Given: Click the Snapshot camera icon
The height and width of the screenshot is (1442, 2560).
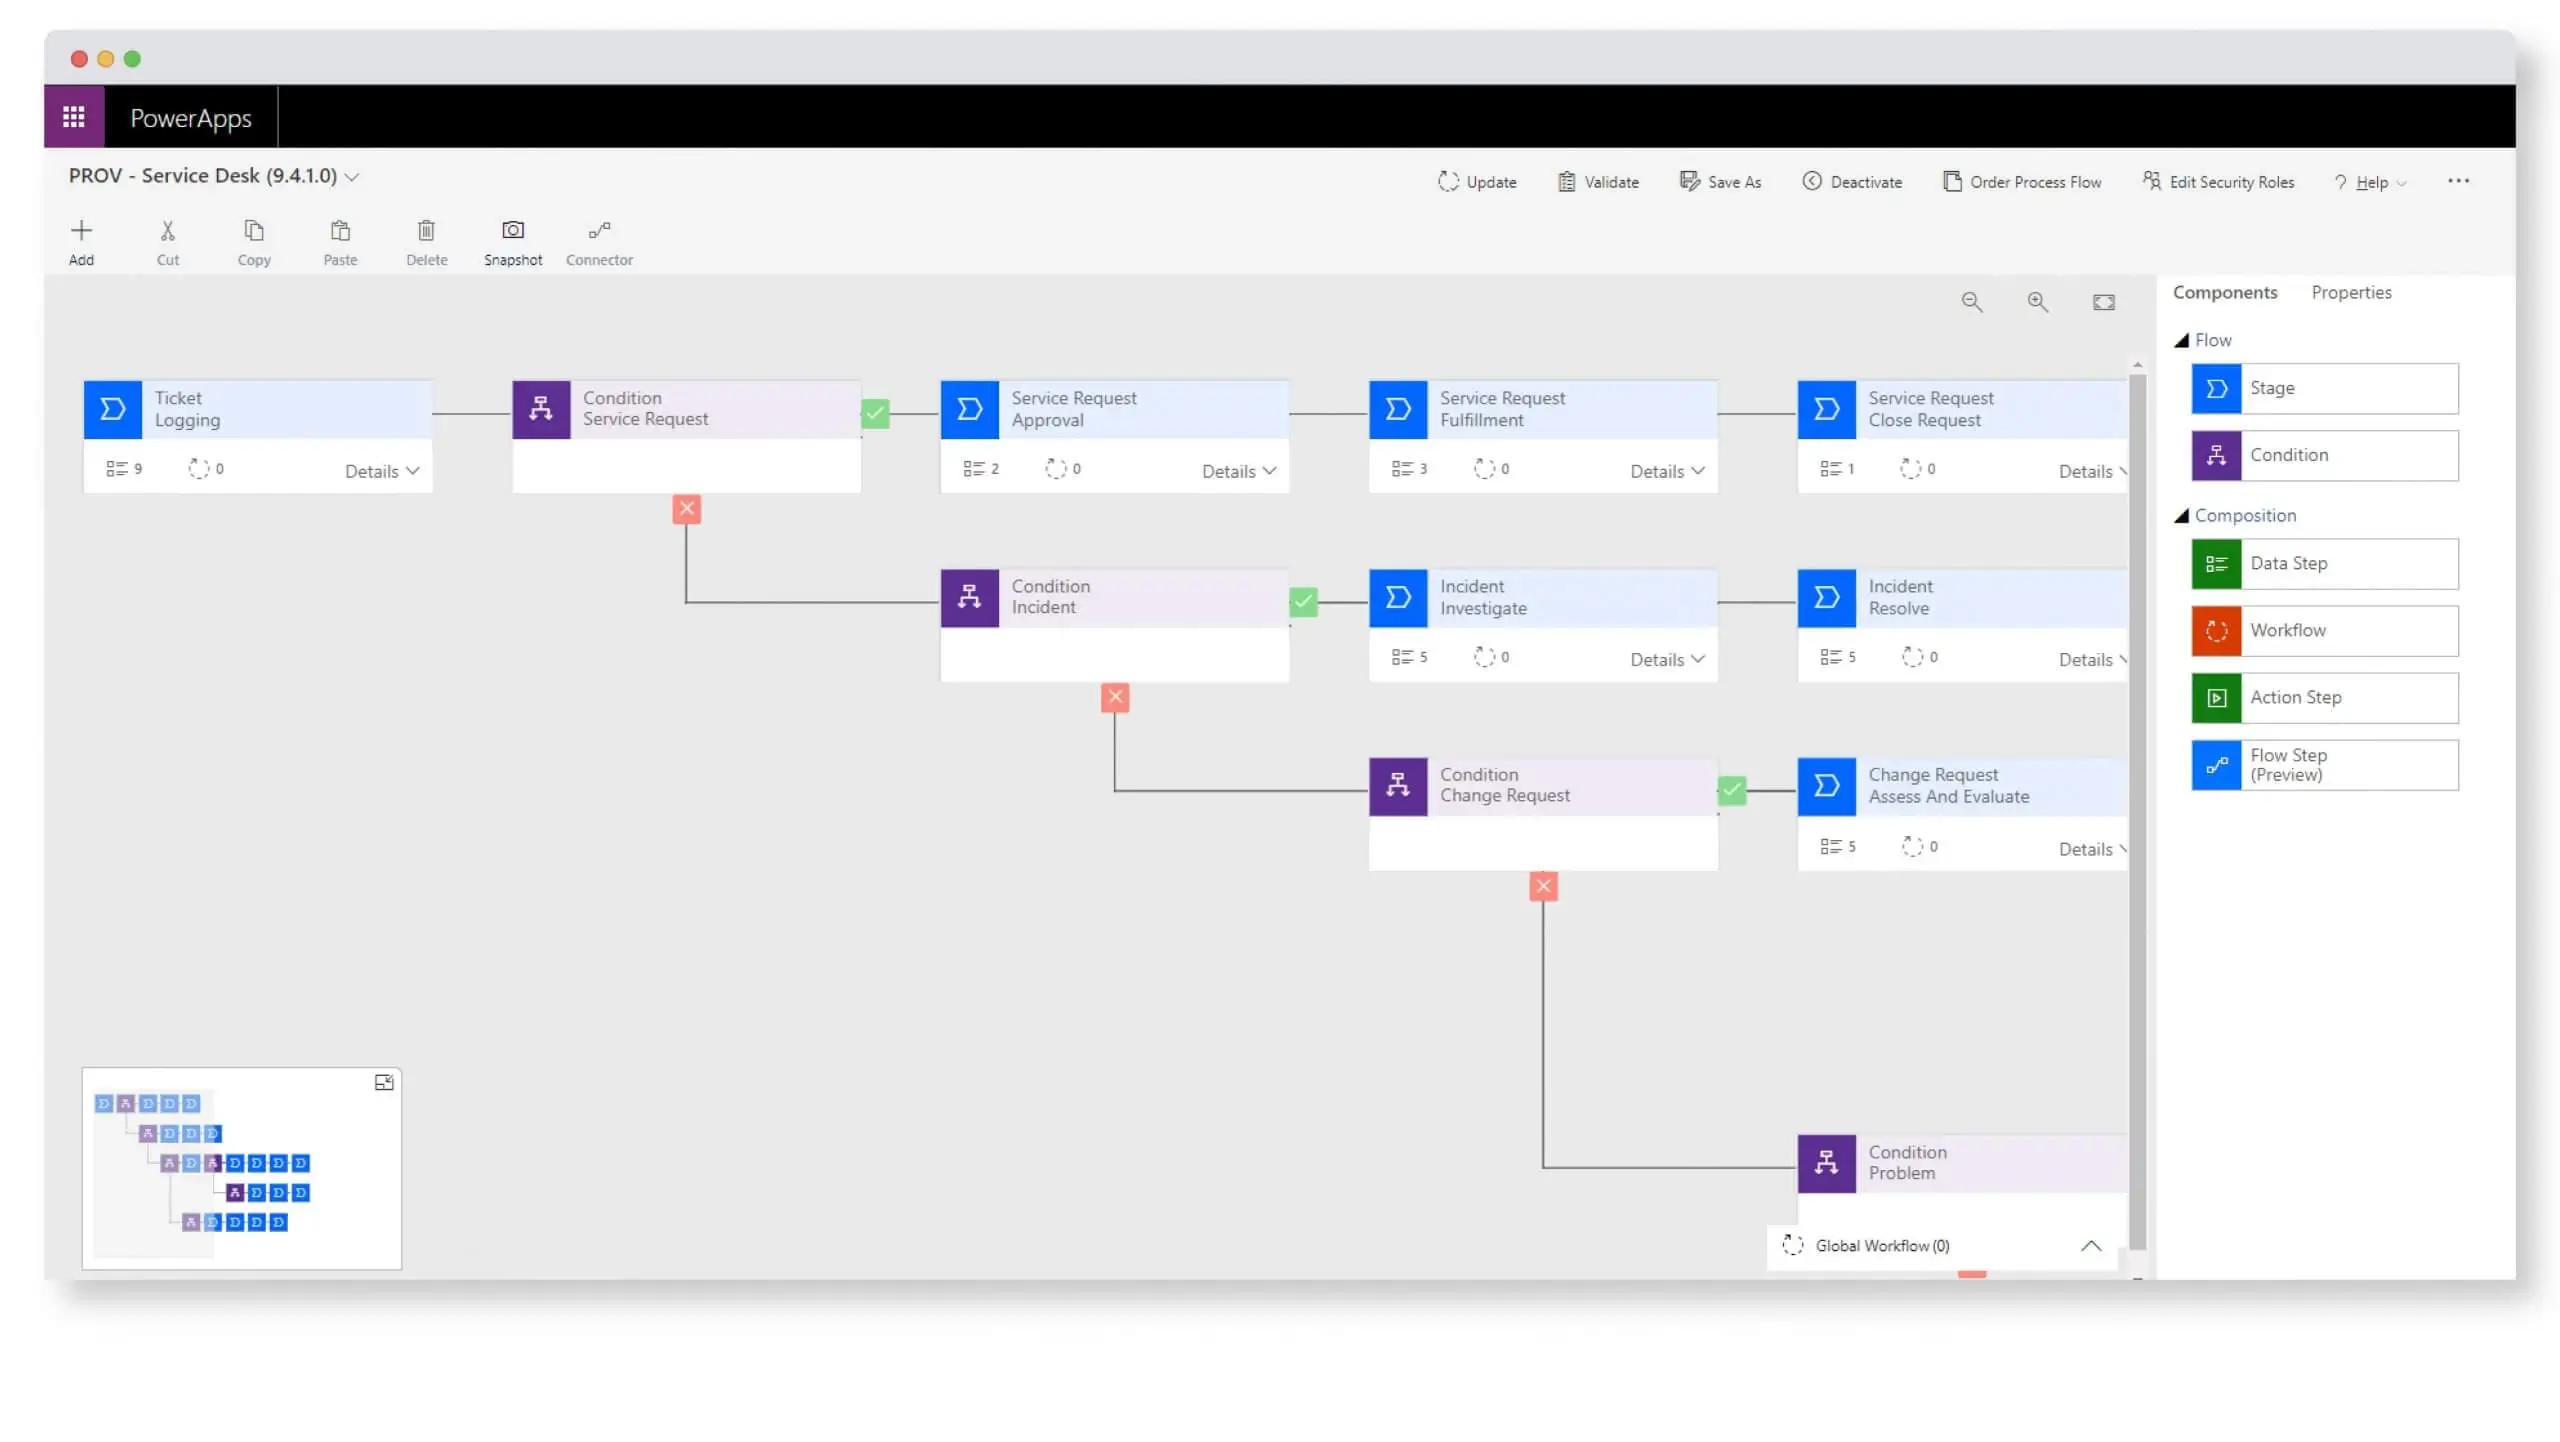Looking at the screenshot, I should point(512,231).
